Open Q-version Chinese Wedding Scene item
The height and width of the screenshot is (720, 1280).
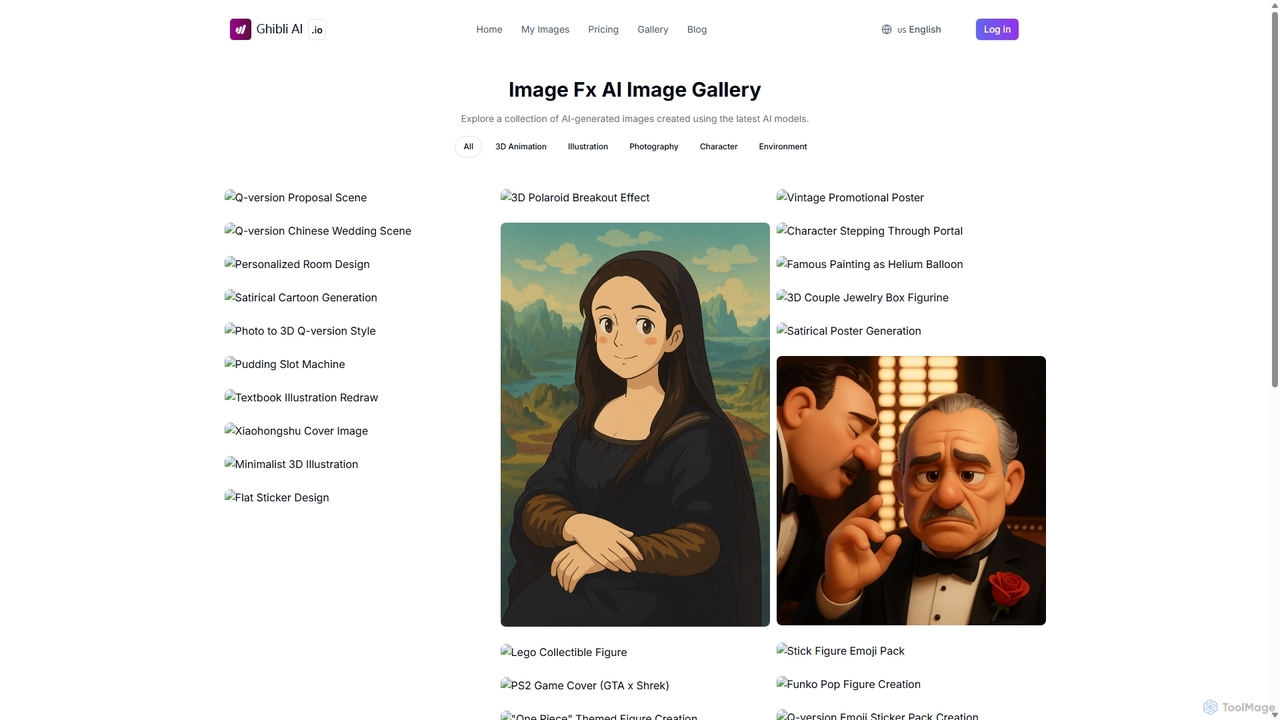point(318,231)
